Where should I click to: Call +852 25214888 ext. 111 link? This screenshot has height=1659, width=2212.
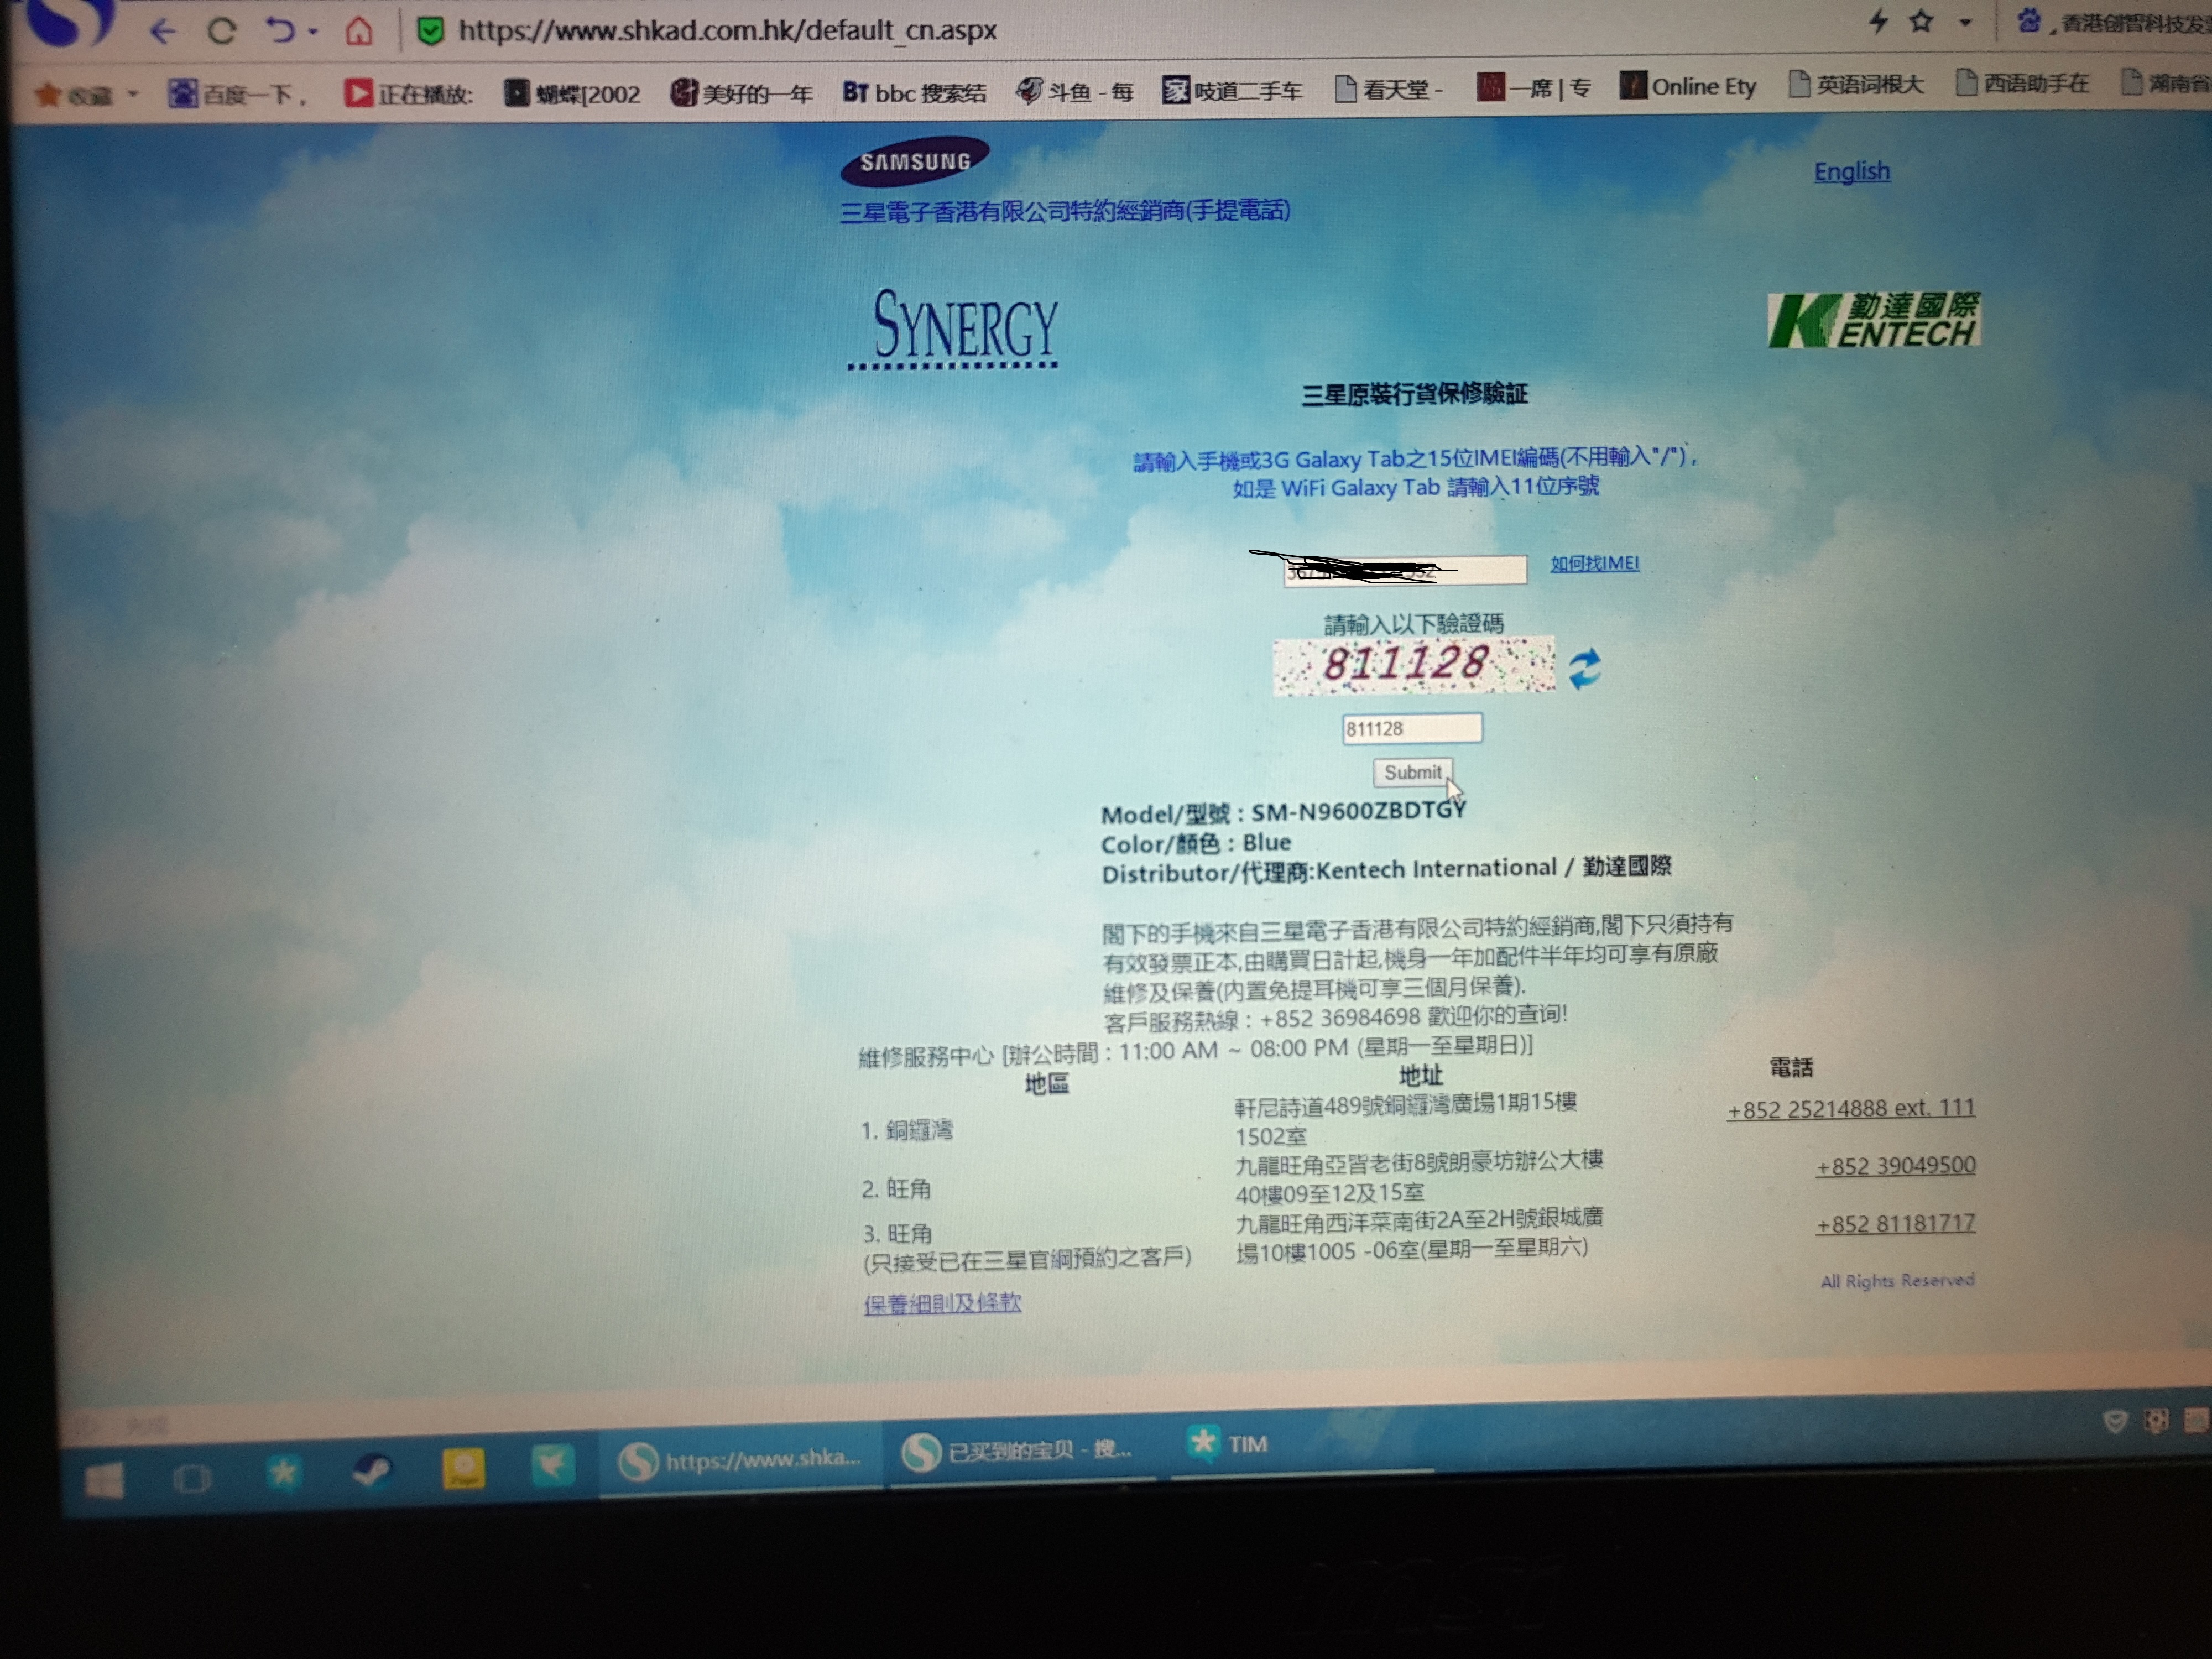1851,1108
